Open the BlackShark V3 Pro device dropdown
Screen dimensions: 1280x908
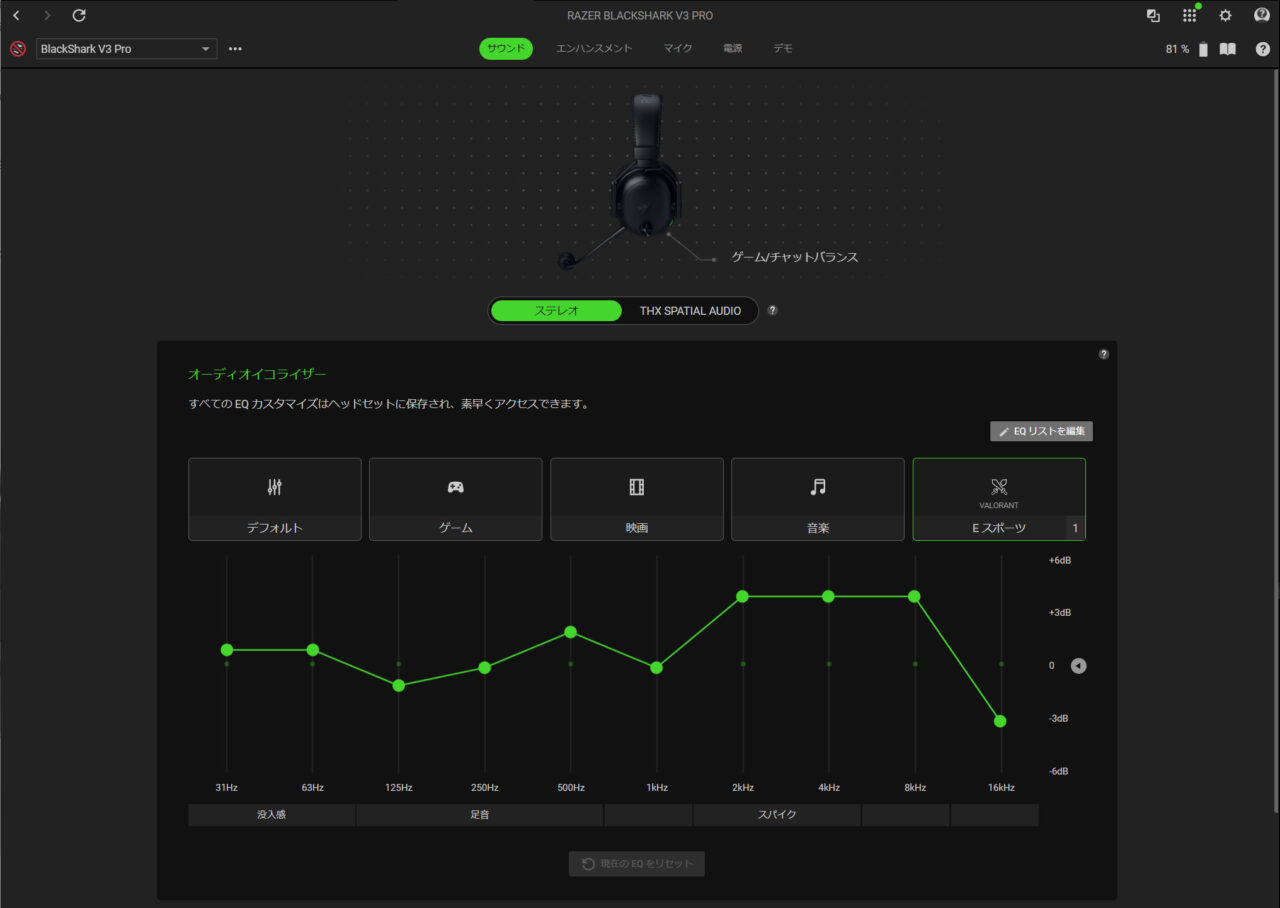[x=126, y=49]
